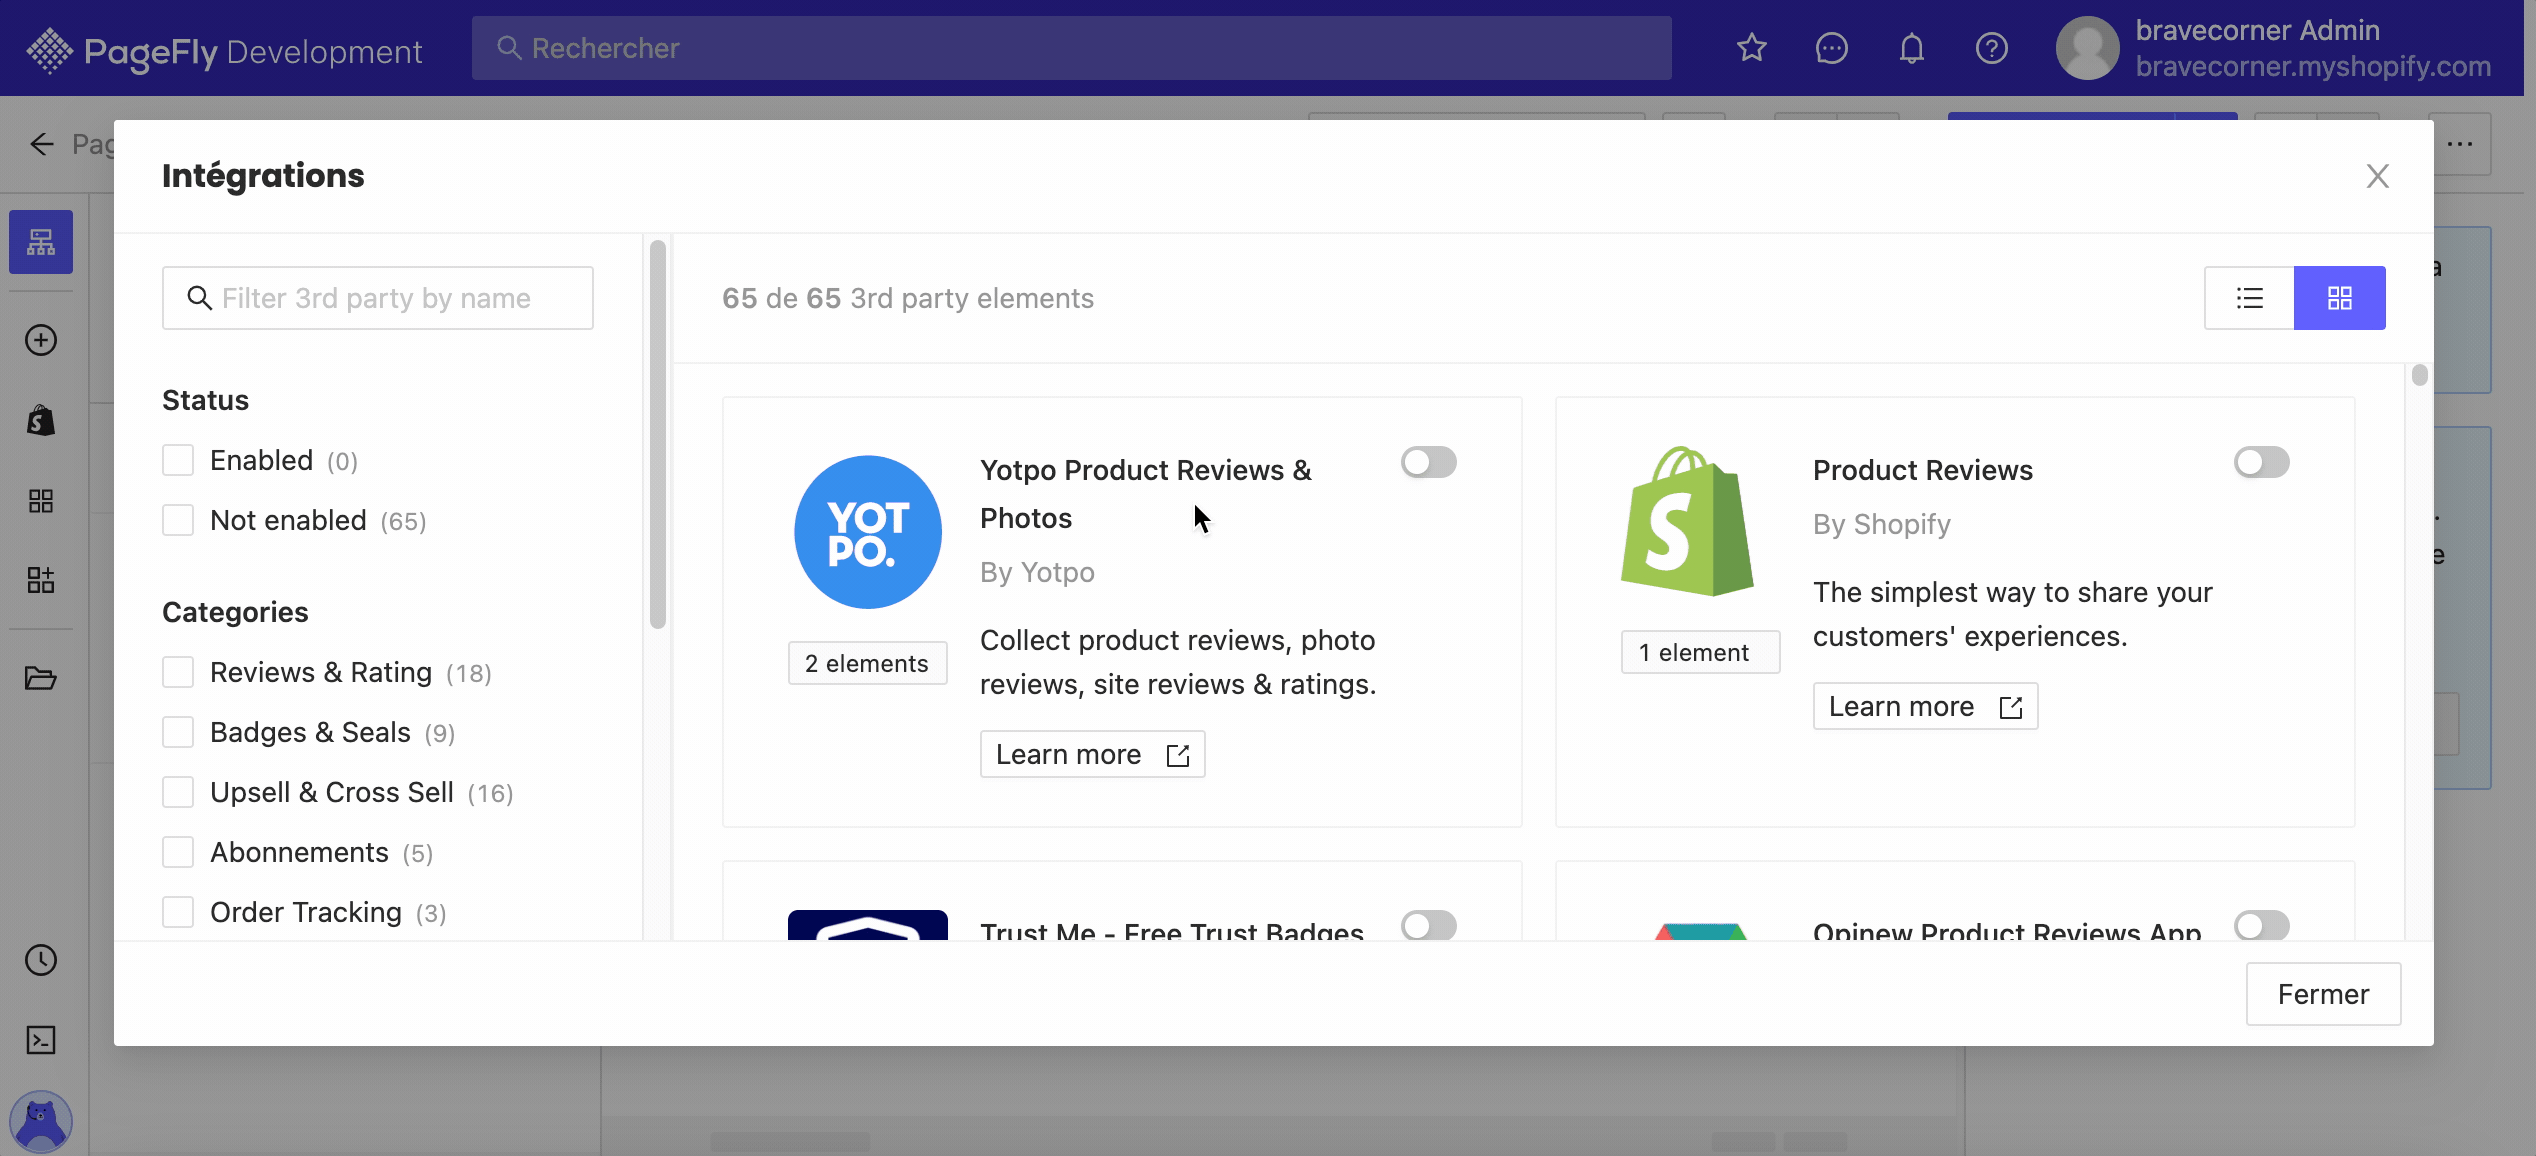Click the Yotpo Product Reviews & Photos title
The height and width of the screenshot is (1156, 2536).
point(1145,494)
